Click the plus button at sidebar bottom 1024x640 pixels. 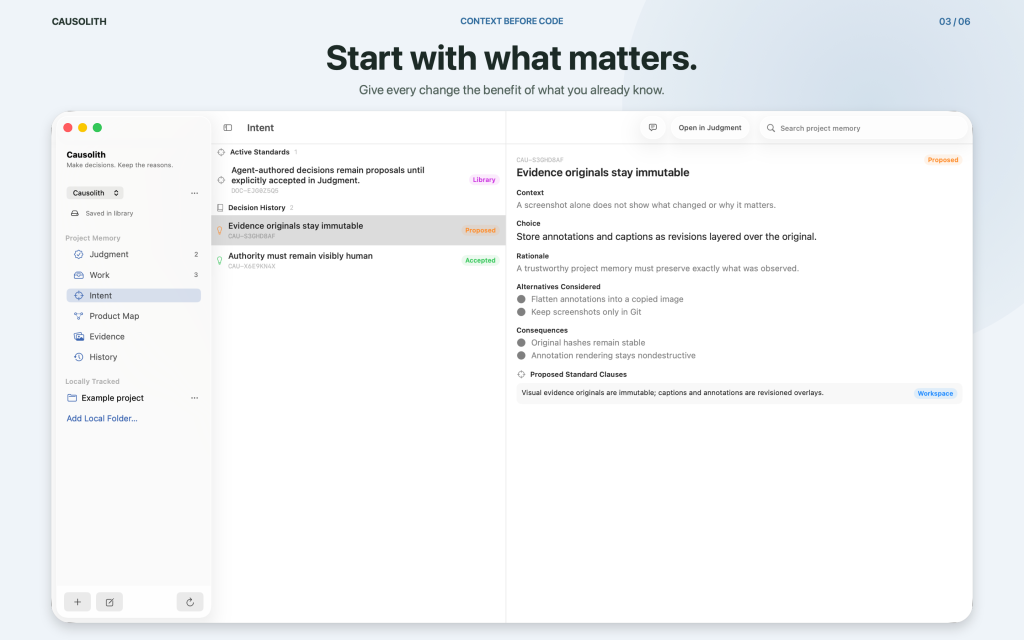[x=77, y=602]
